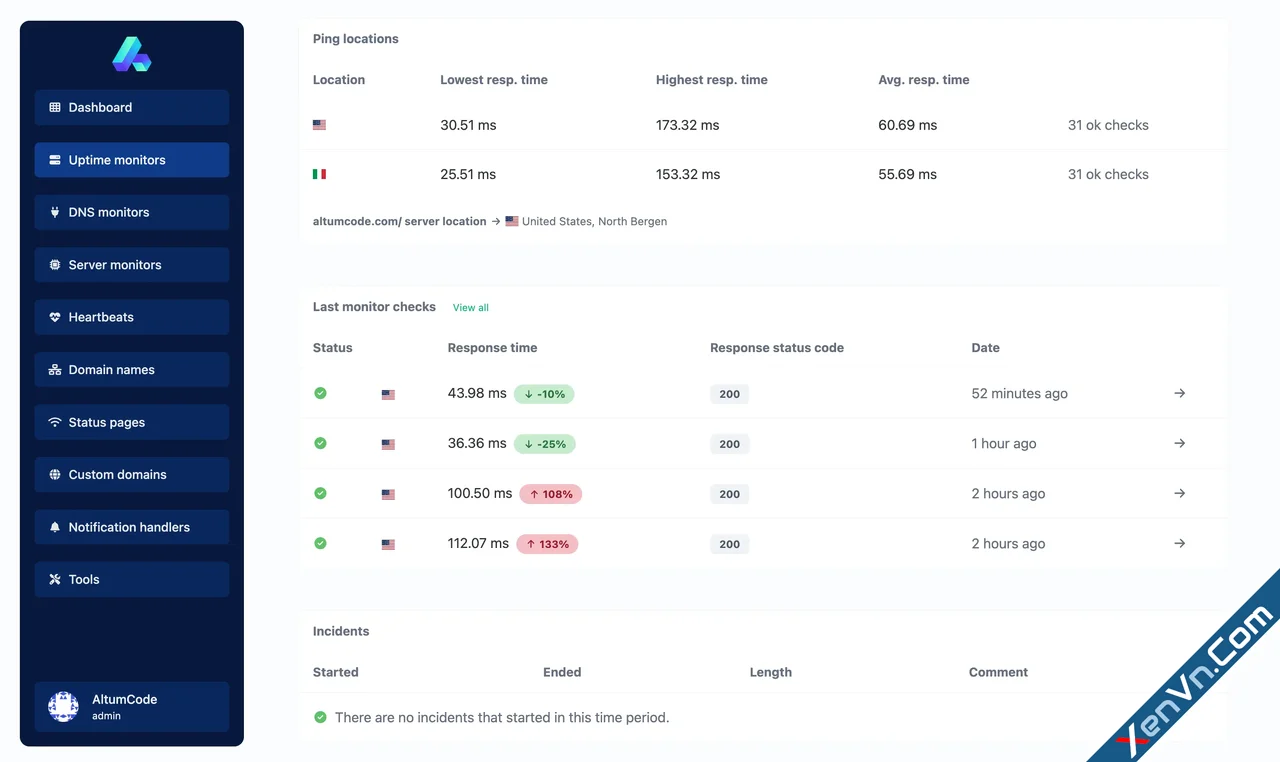Open the Dashboard from the sidebar
Screen dimensions: 1280x762
click(x=131, y=107)
